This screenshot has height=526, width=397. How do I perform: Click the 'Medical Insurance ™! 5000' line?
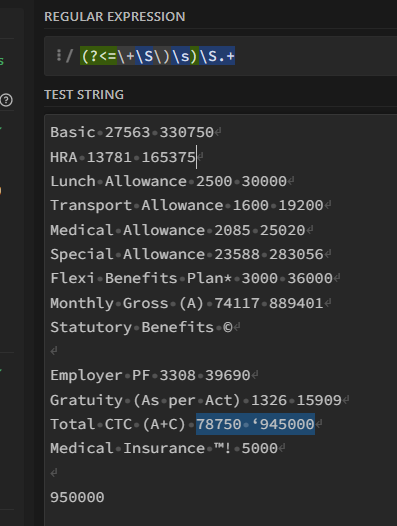(x=164, y=448)
